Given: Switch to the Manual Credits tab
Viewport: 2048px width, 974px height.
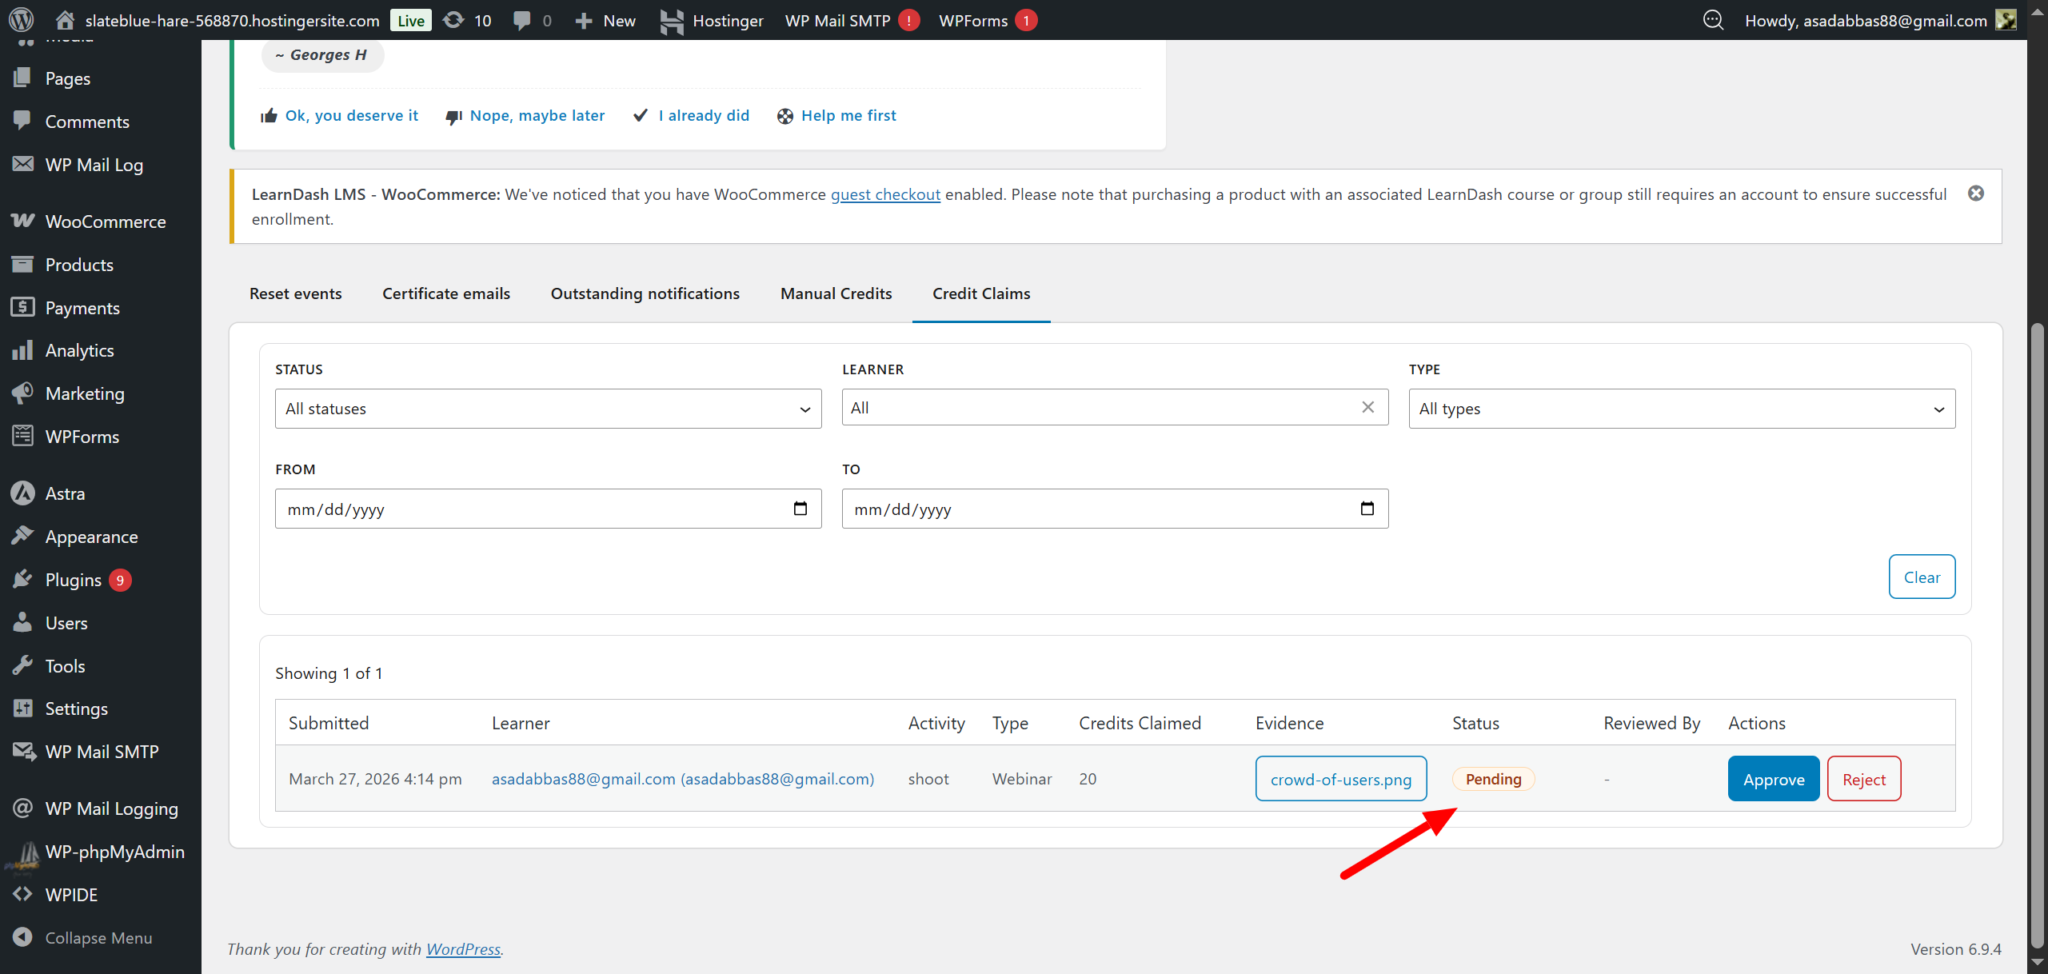Looking at the screenshot, I should [836, 293].
